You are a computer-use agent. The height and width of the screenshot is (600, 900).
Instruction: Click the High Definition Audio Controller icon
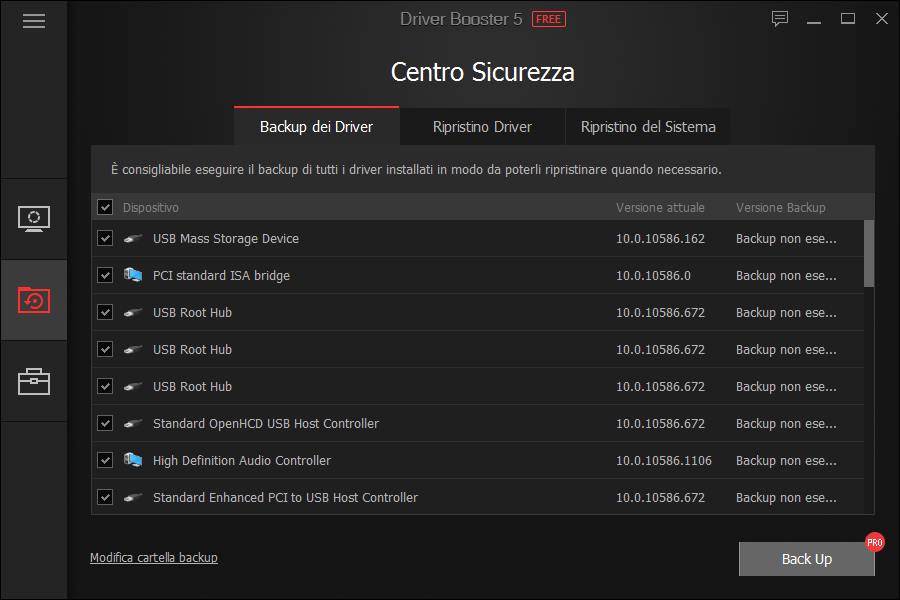tap(133, 460)
